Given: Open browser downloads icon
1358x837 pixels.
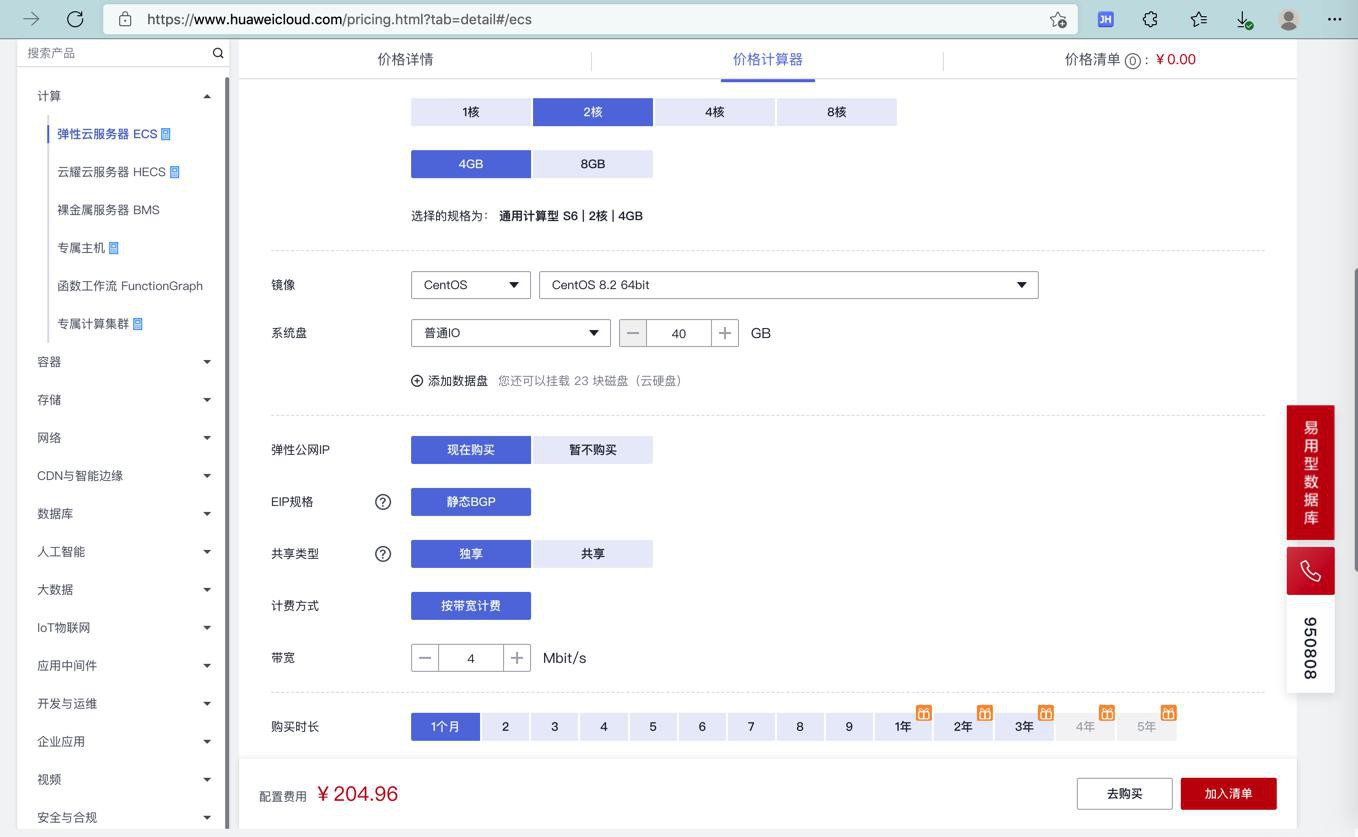Looking at the screenshot, I should coord(1243,19).
